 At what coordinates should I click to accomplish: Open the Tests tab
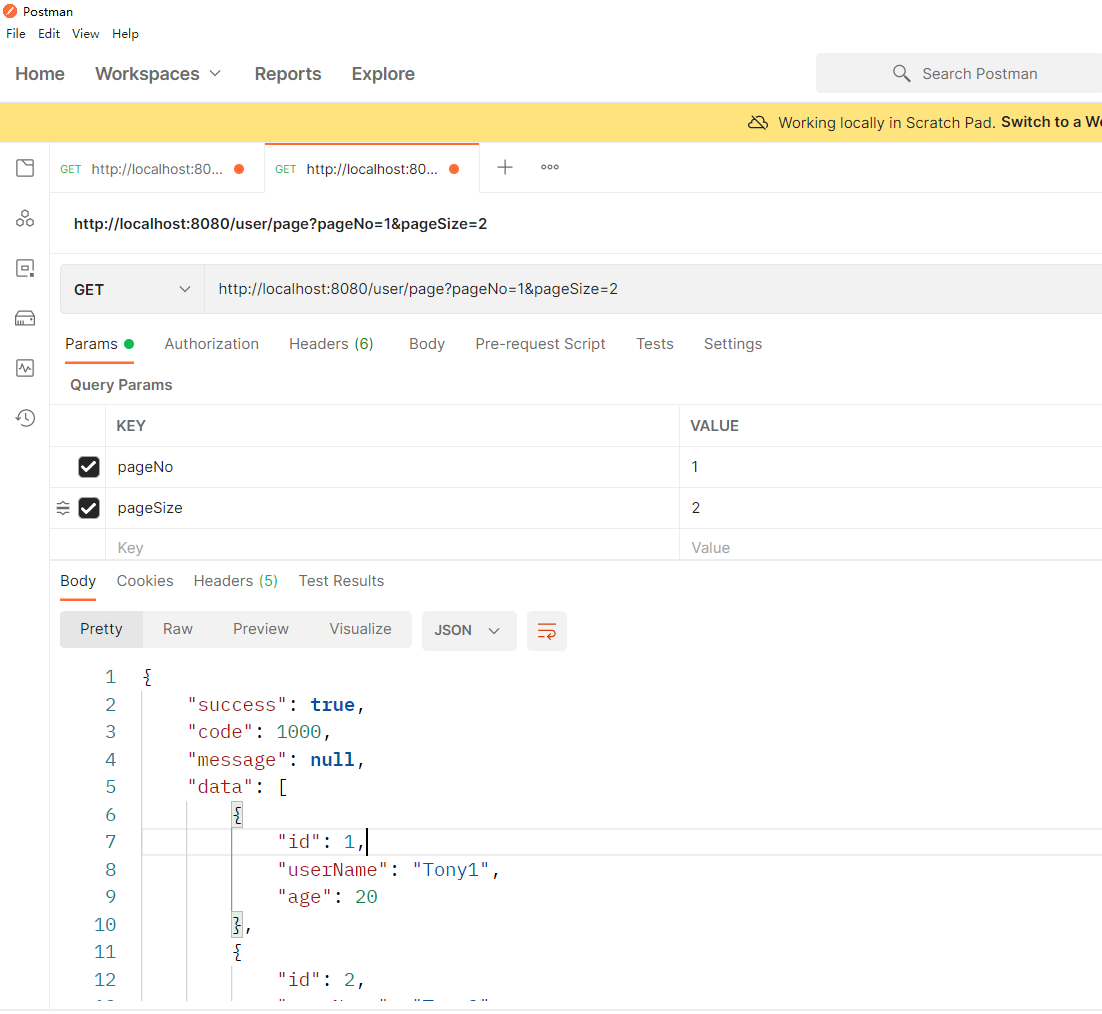pyautogui.click(x=654, y=344)
